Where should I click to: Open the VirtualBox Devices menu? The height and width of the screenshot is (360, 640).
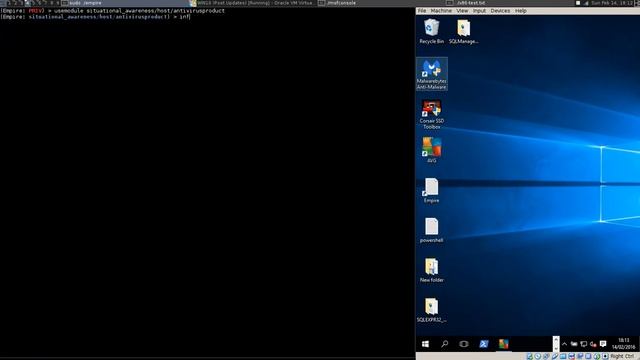coord(500,11)
